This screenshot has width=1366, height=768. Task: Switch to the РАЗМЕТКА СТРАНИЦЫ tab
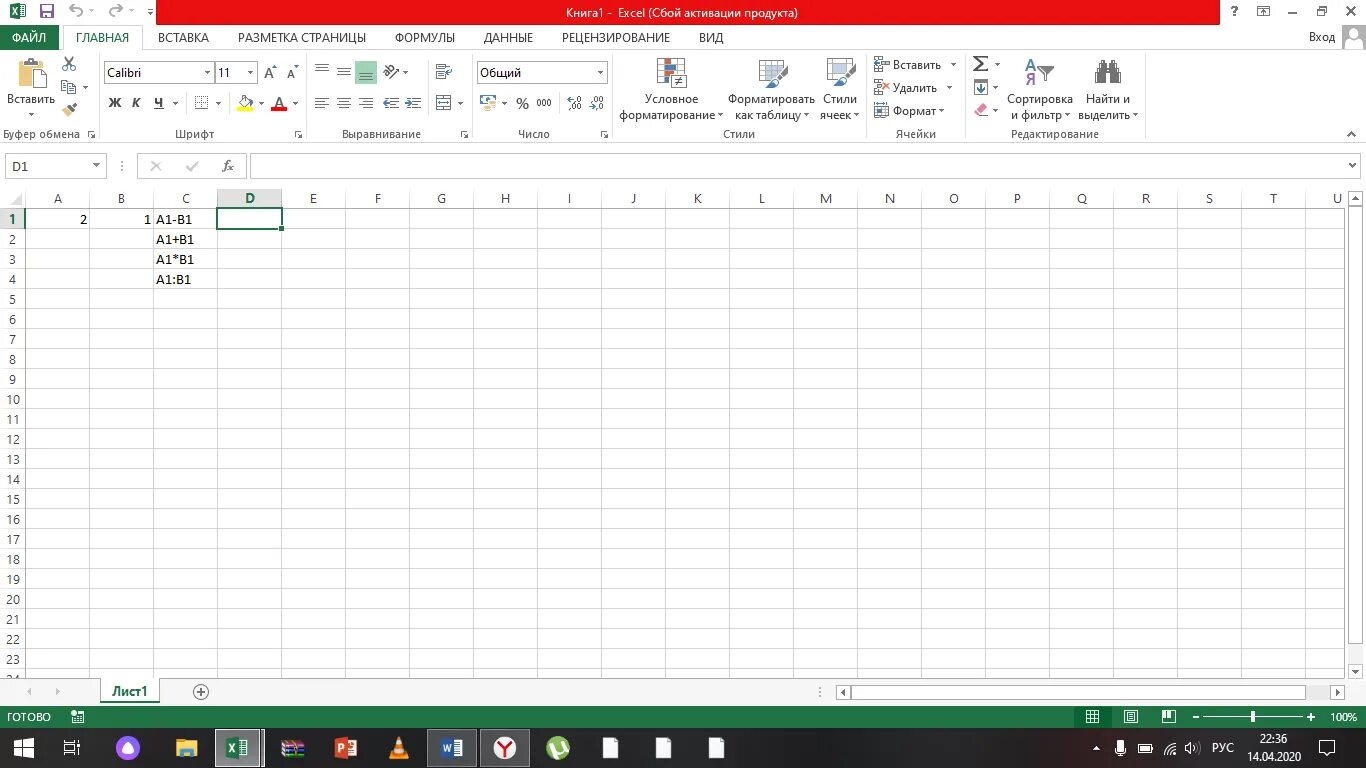(302, 38)
